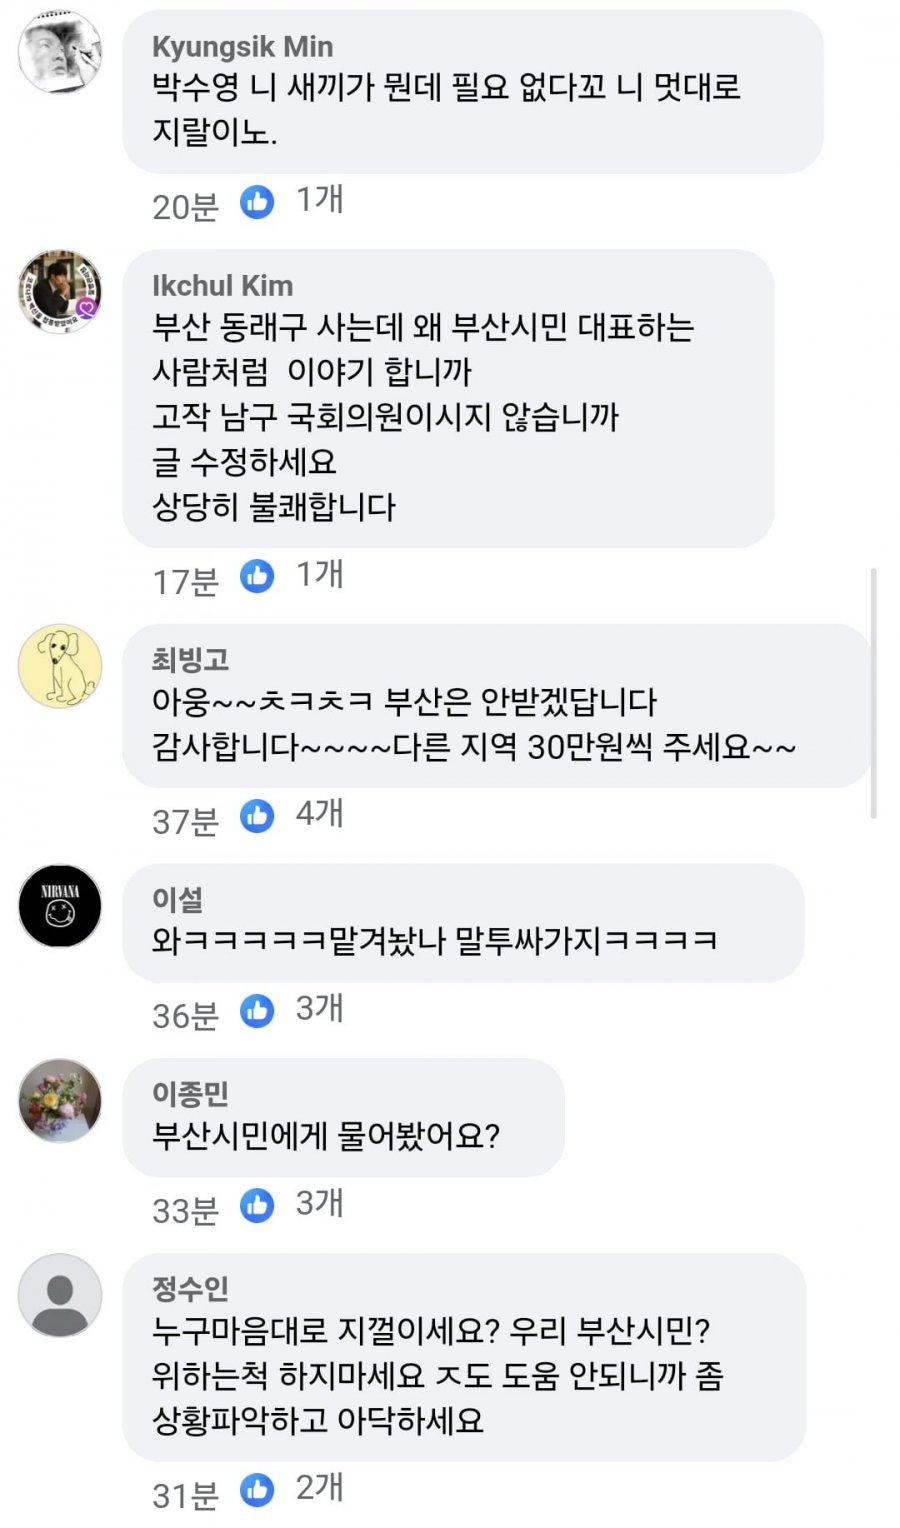Viewport: 900px width, 1528px height.
Task: Click the like icon on Kyungsik Min's comment
Action: pos(257,203)
